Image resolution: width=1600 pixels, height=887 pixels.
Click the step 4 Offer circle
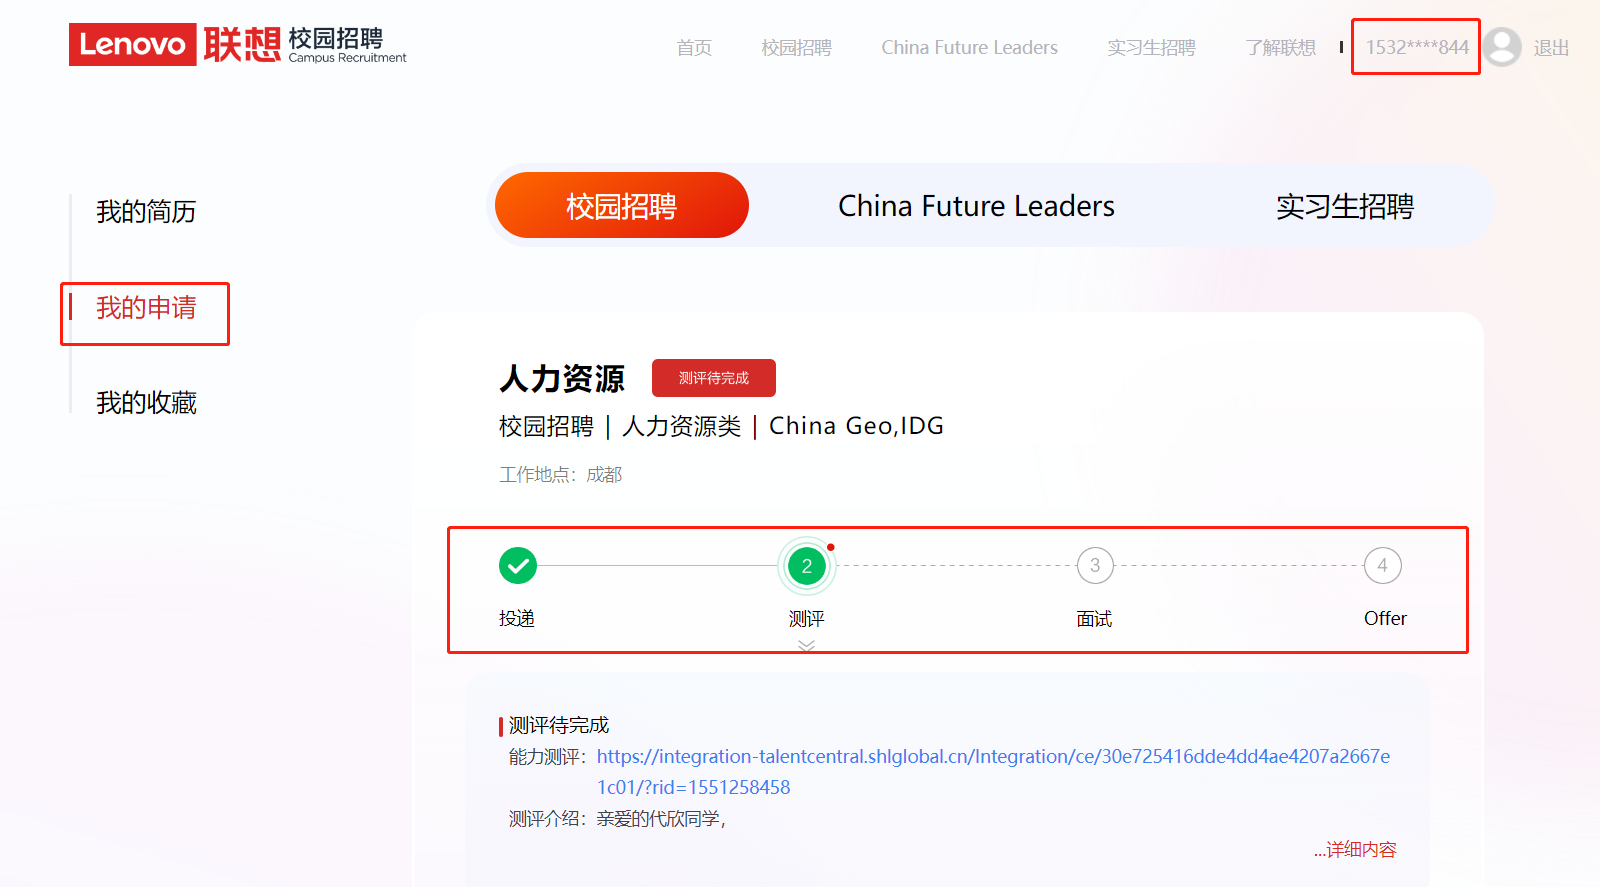[x=1383, y=566]
